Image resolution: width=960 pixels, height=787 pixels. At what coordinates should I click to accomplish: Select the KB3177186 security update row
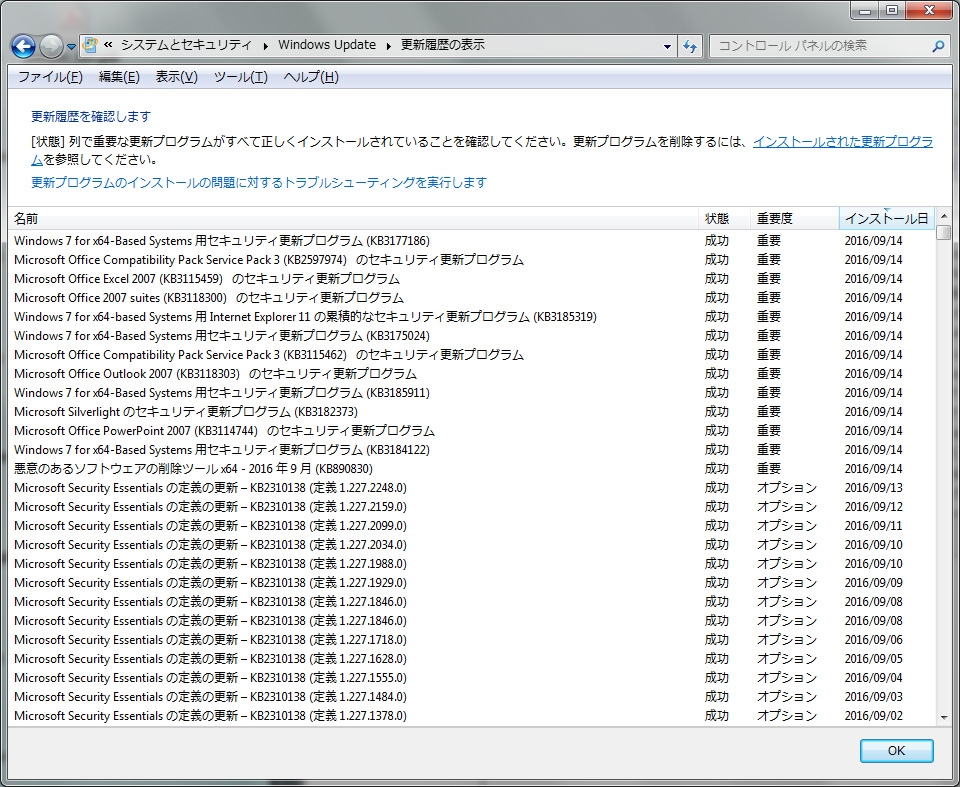tap(471, 241)
